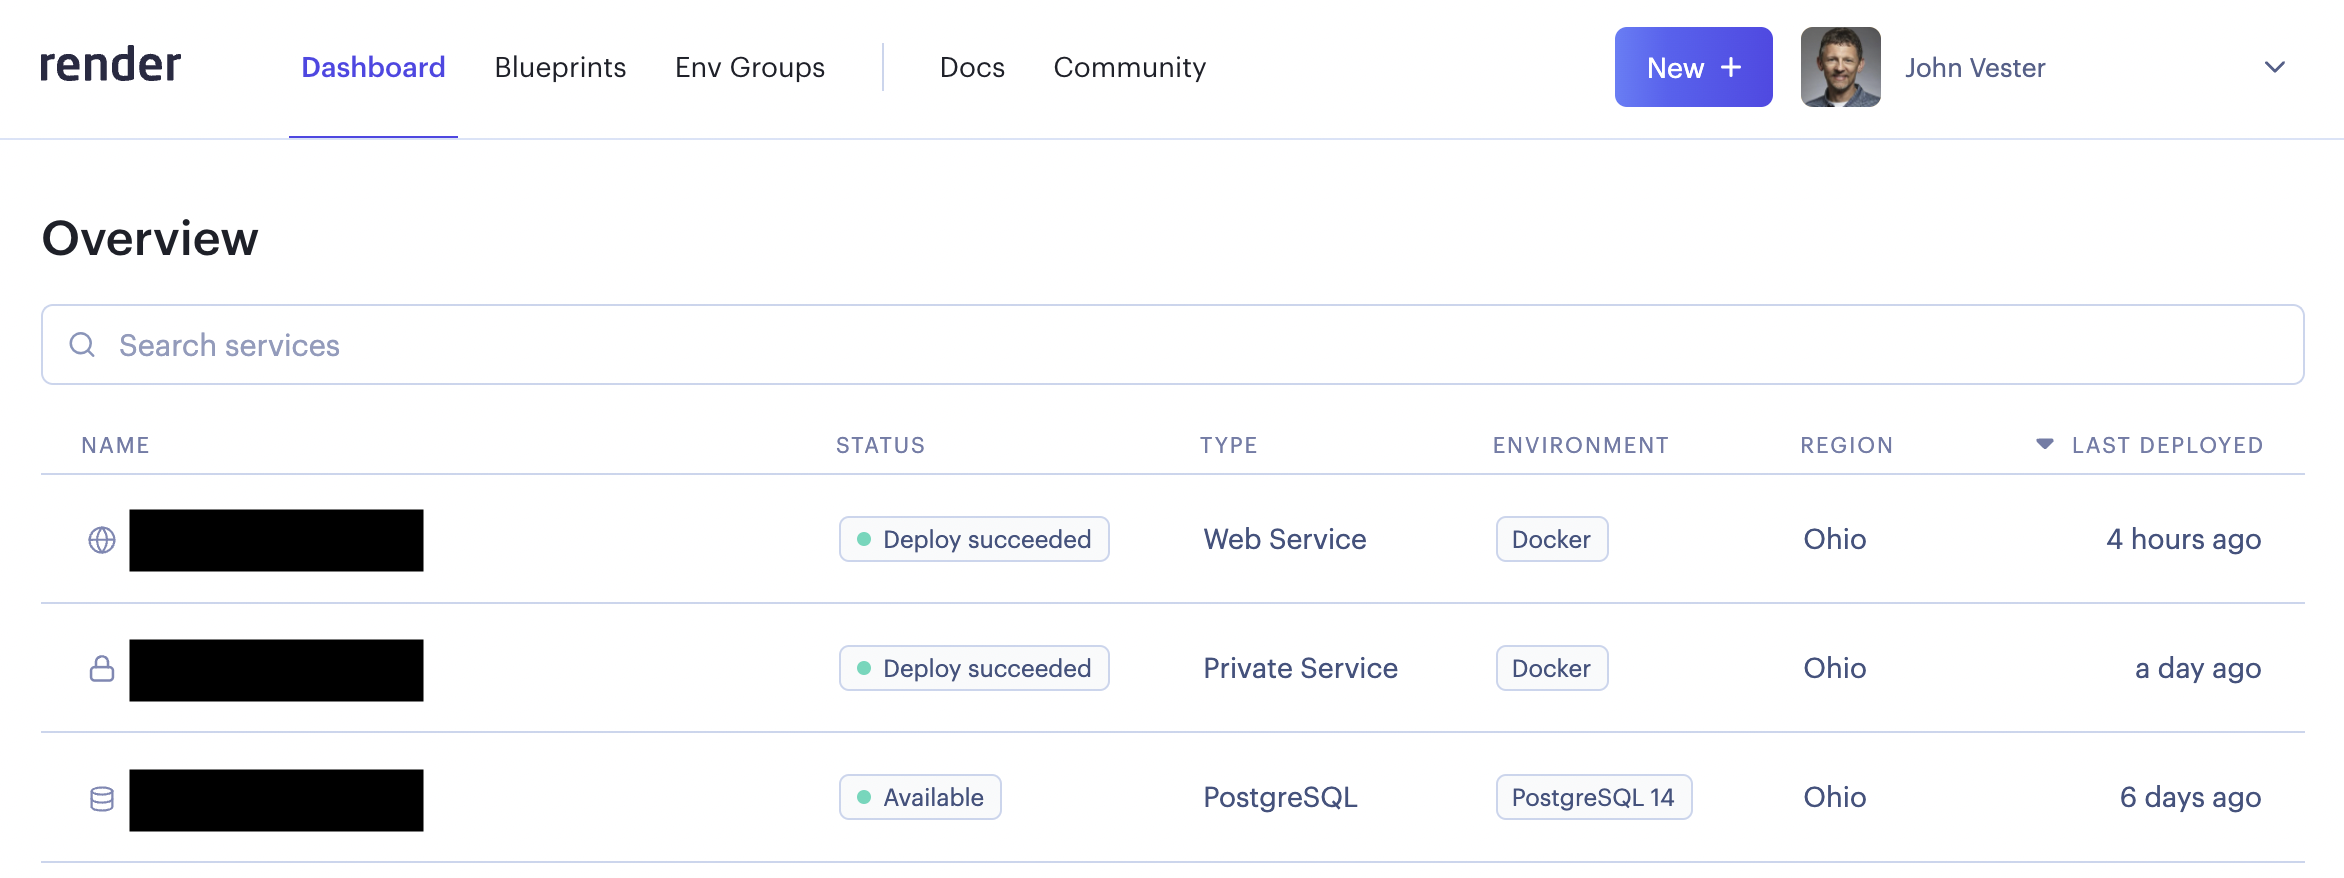Image resolution: width=2344 pixels, height=878 pixels.
Task: Click the Docker tag in the Private Service row
Action: [x=1551, y=668]
